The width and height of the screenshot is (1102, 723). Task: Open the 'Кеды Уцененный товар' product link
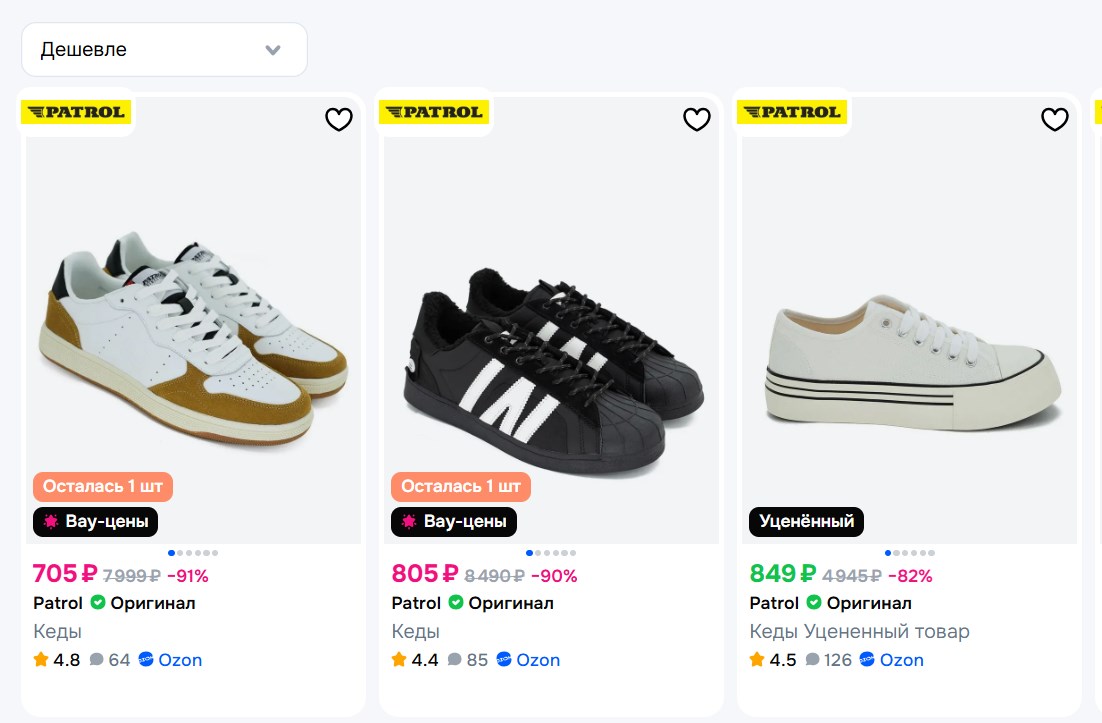[x=859, y=632]
